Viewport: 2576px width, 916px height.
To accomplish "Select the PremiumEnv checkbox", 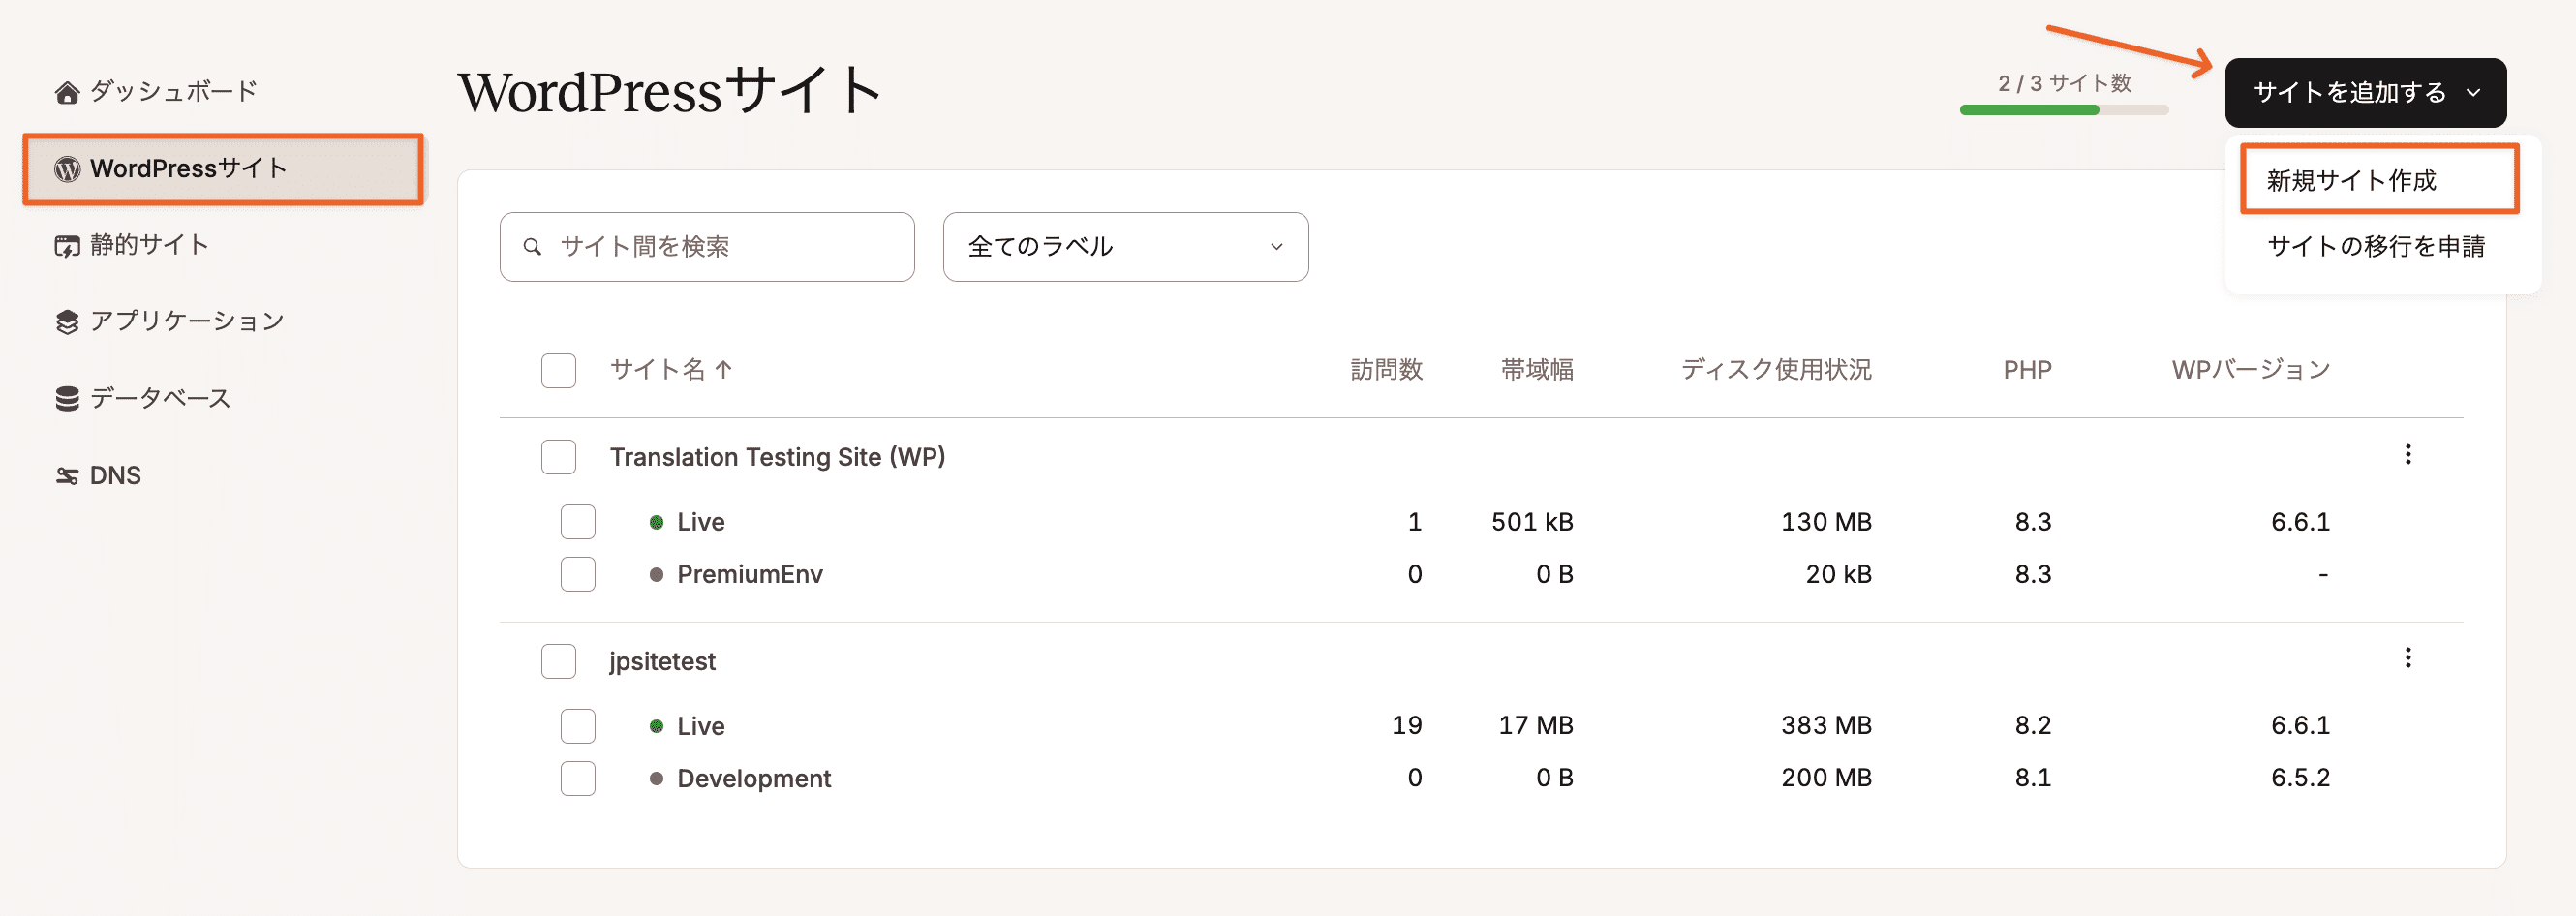I will (x=578, y=574).
